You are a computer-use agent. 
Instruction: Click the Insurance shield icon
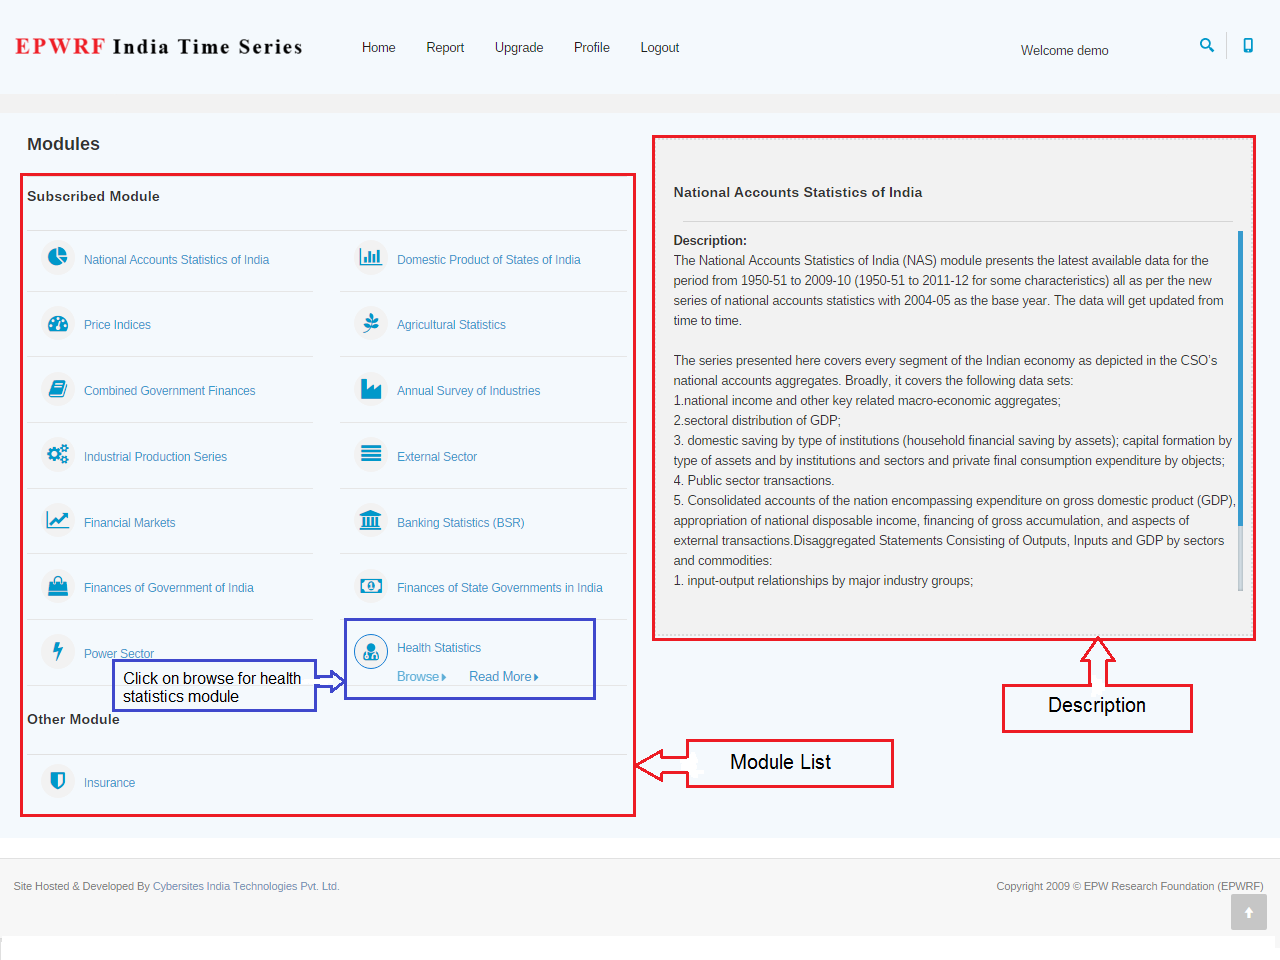coord(58,780)
